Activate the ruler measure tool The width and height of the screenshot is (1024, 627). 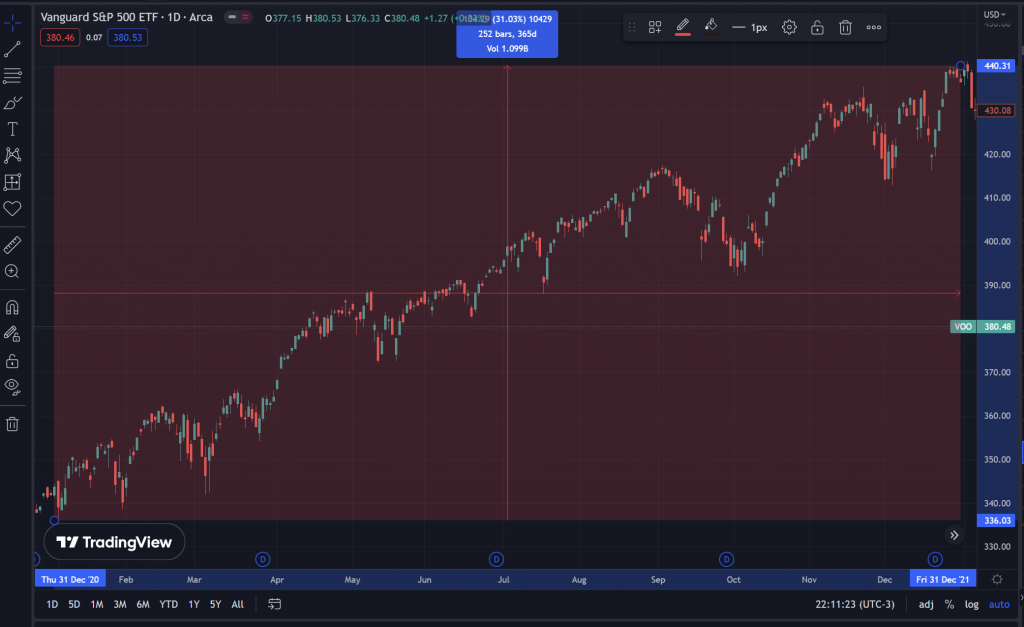pos(12,244)
